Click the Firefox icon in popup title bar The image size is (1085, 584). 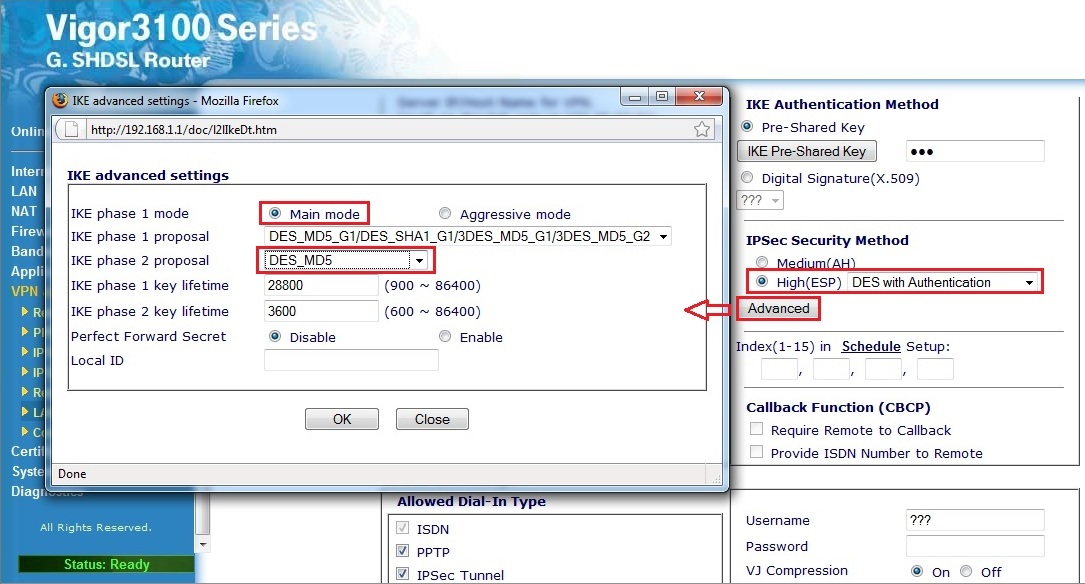(x=60, y=100)
